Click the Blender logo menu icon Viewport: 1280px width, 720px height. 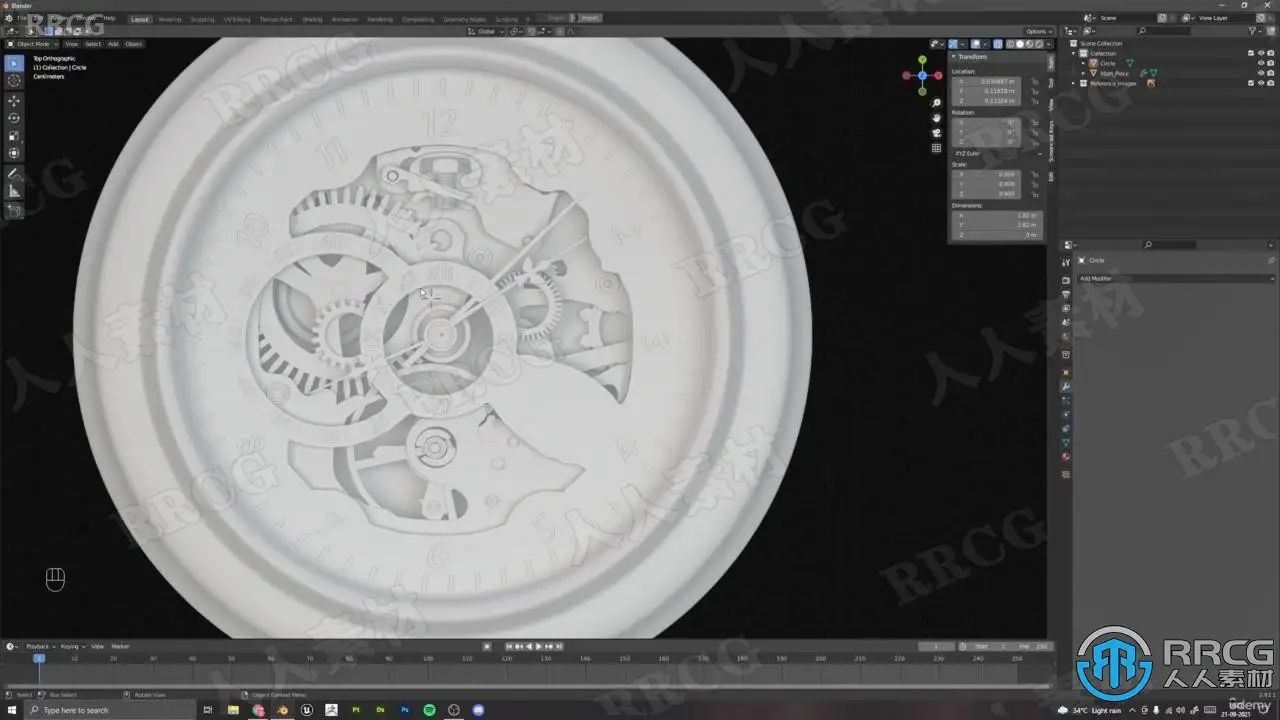click(9, 18)
